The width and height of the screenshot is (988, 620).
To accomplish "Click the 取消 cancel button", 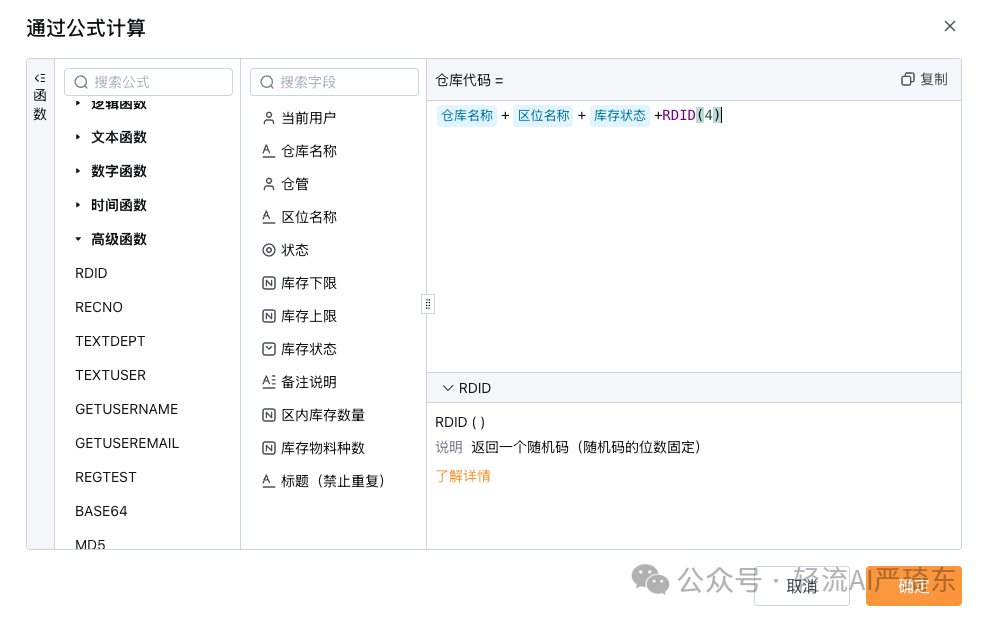I will point(801,586).
